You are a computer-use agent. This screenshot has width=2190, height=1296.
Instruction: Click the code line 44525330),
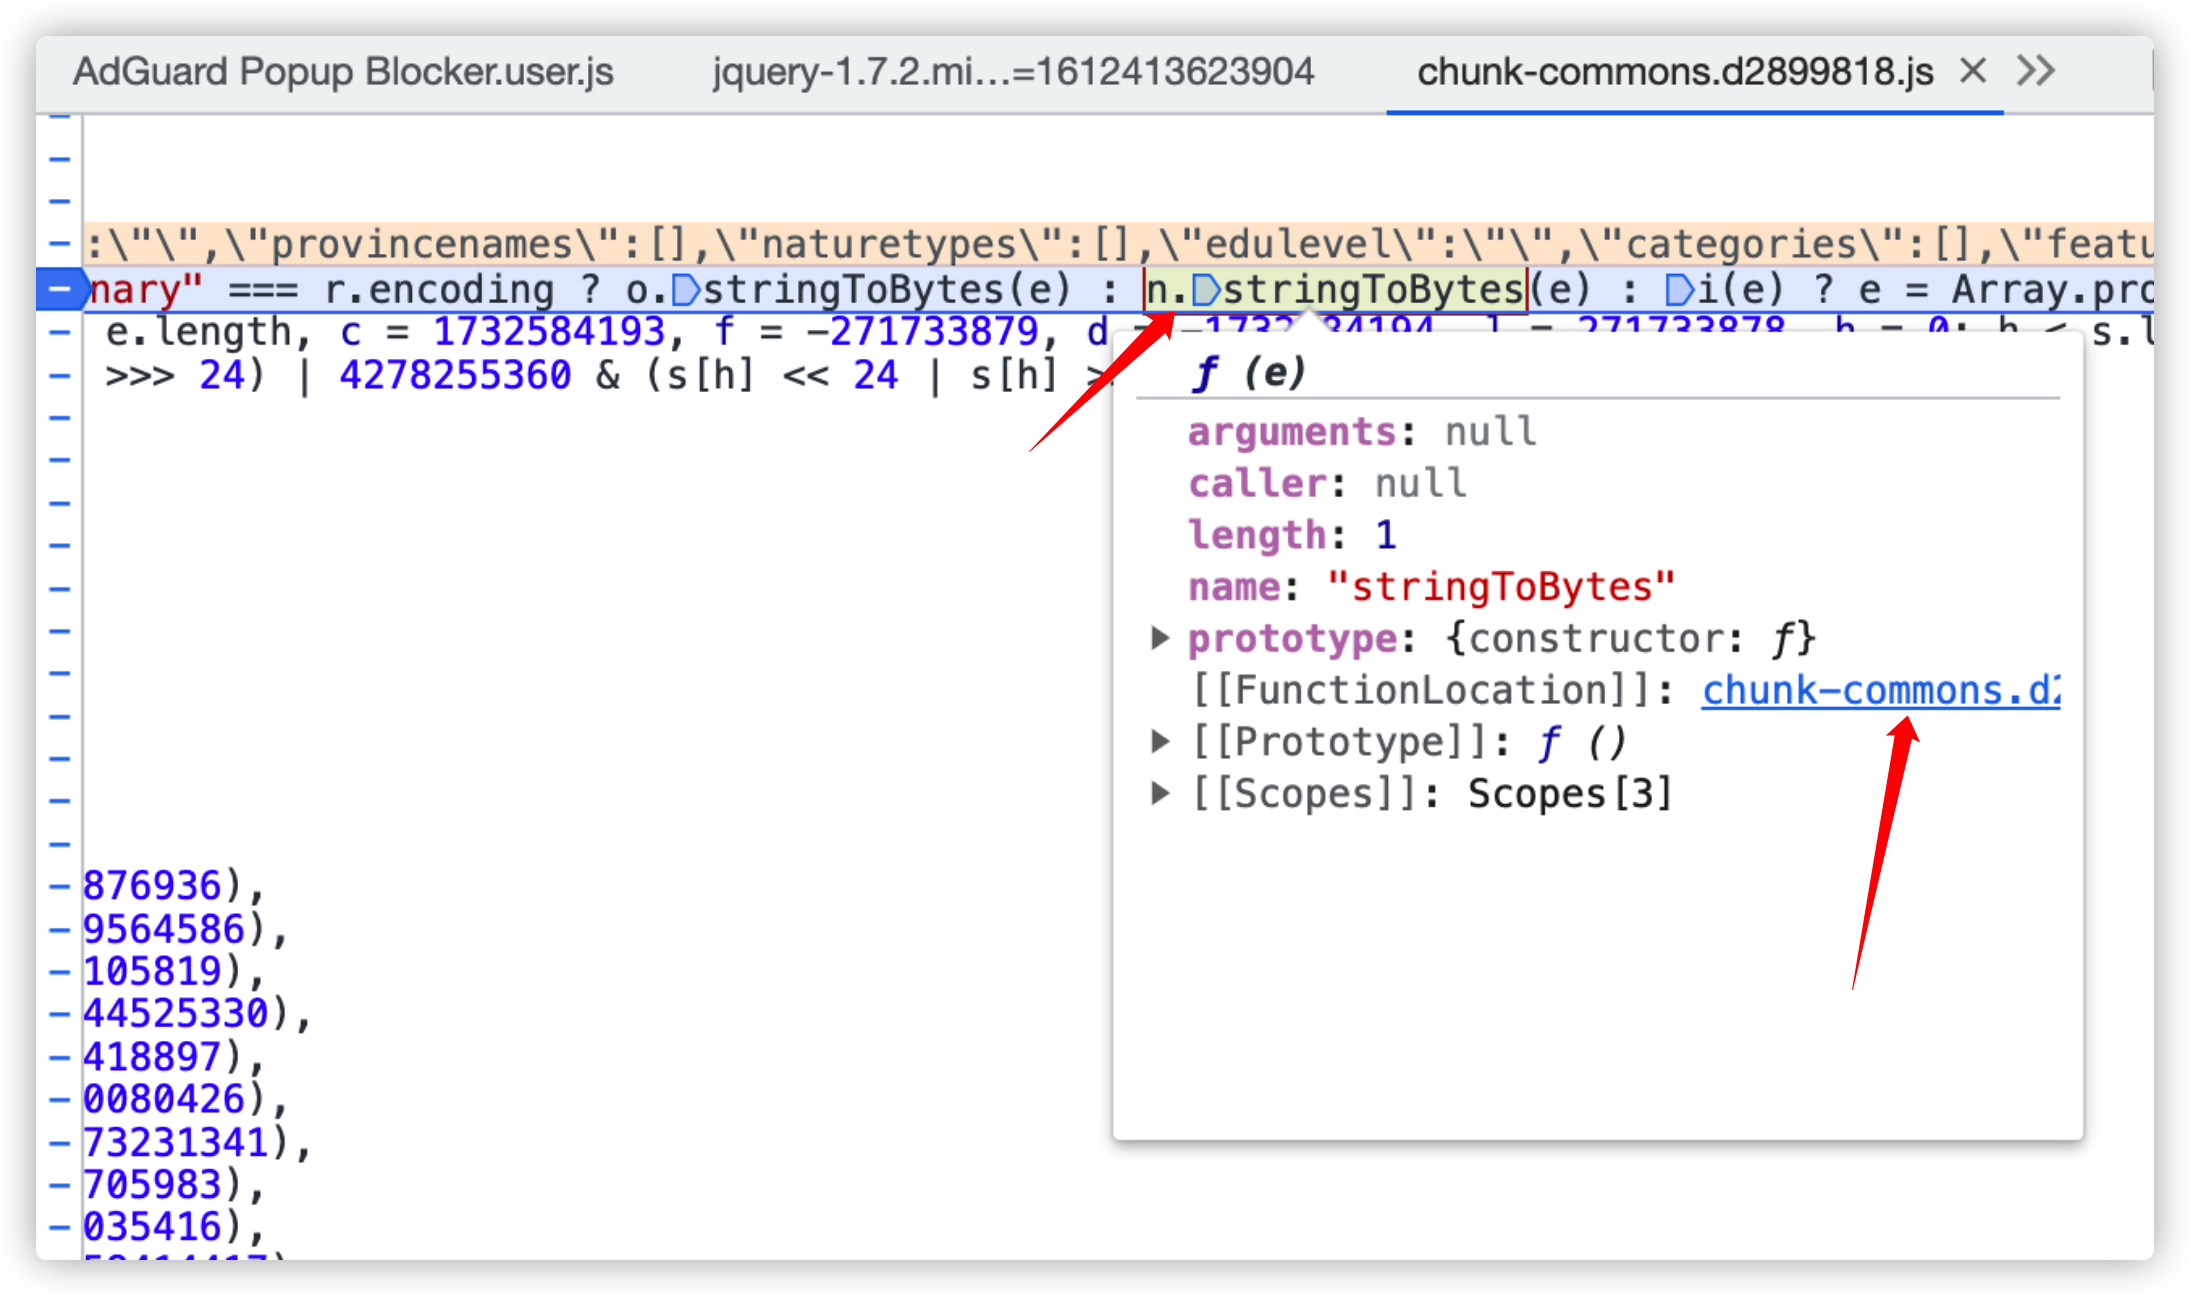pos(197,1014)
